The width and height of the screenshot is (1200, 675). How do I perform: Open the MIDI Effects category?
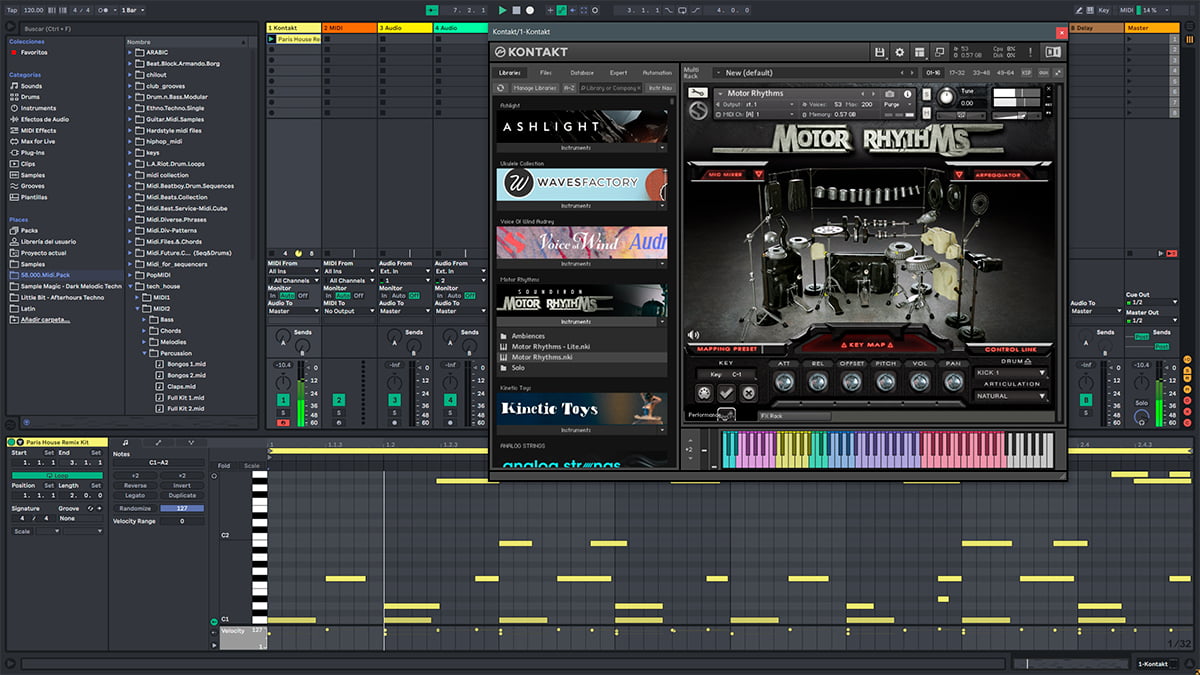click(38, 130)
